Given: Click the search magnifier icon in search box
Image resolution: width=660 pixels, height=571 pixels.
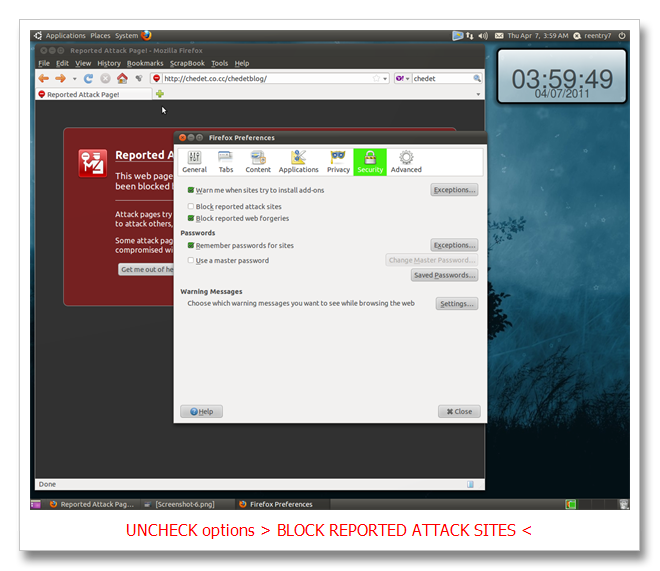Looking at the screenshot, I should click(476, 78).
